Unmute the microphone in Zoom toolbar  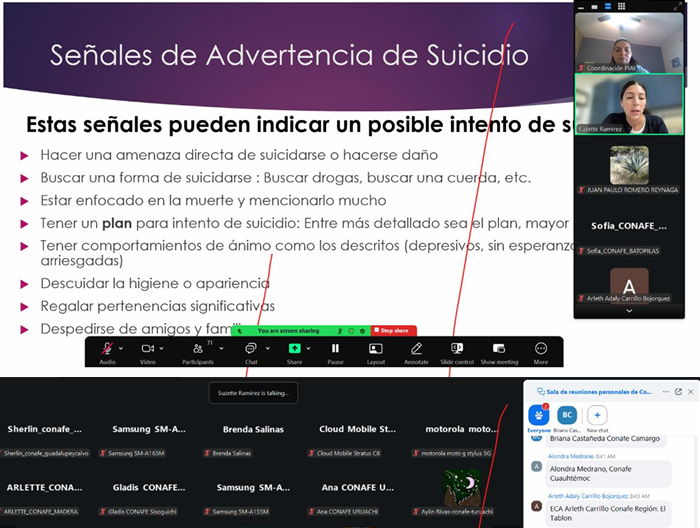click(x=107, y=348)
